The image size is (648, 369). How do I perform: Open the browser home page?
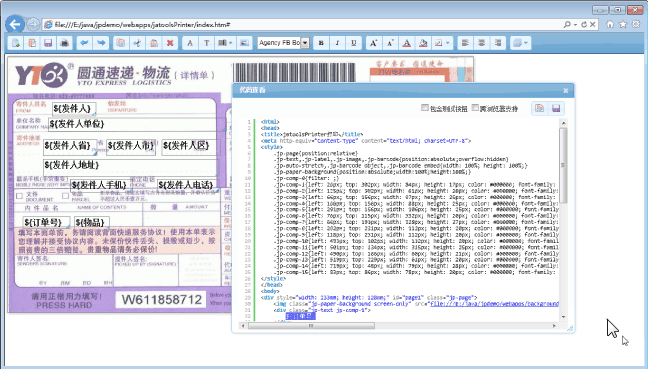point(610,24)
